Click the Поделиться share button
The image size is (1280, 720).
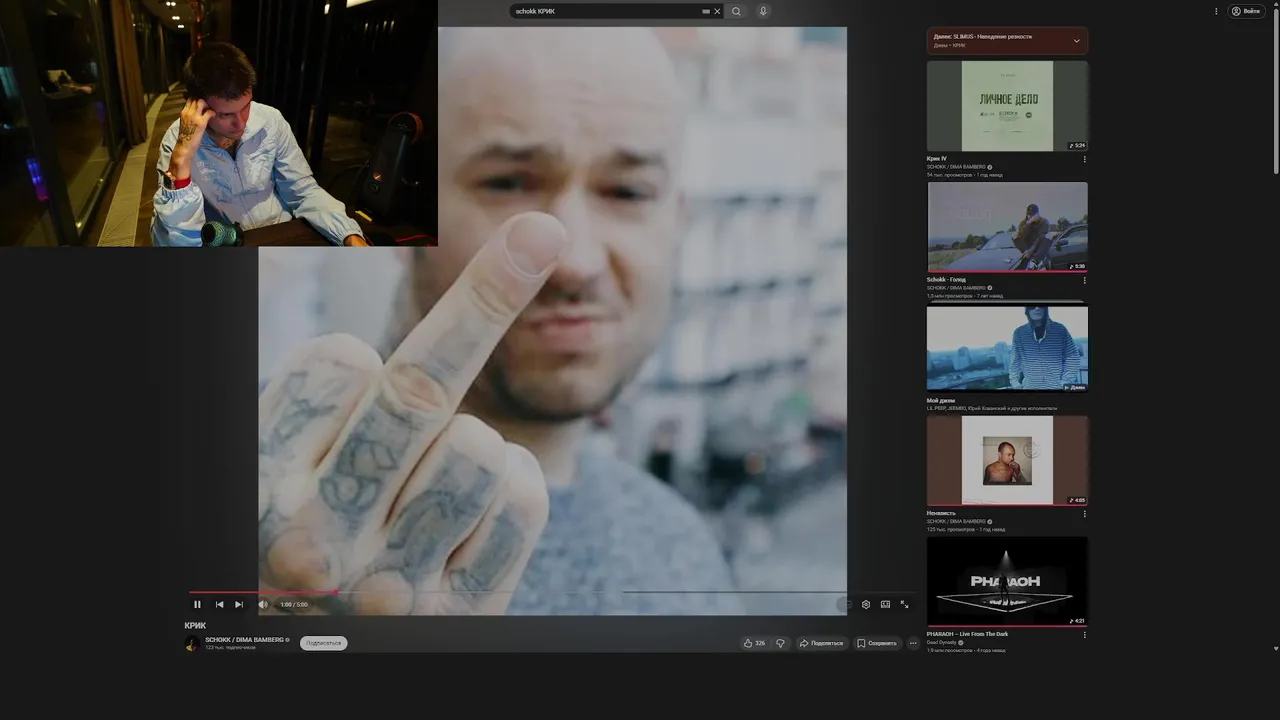click(821, 643)
